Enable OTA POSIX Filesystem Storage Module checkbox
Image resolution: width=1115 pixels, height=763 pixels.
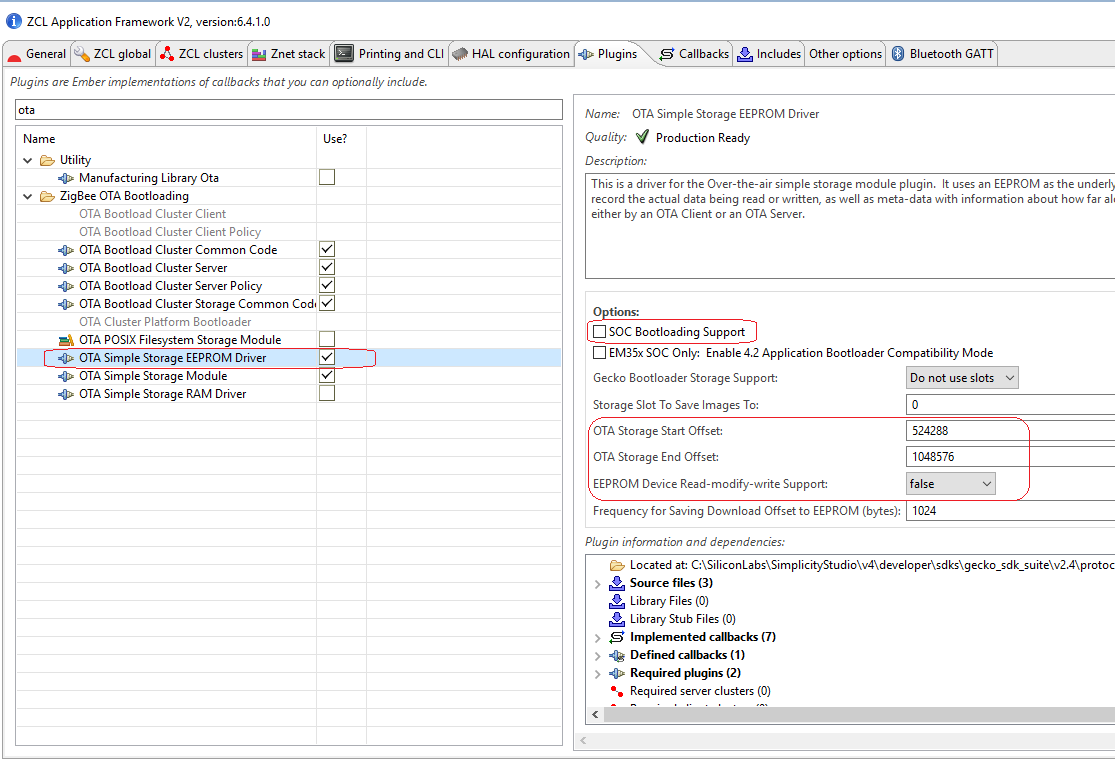327,339
